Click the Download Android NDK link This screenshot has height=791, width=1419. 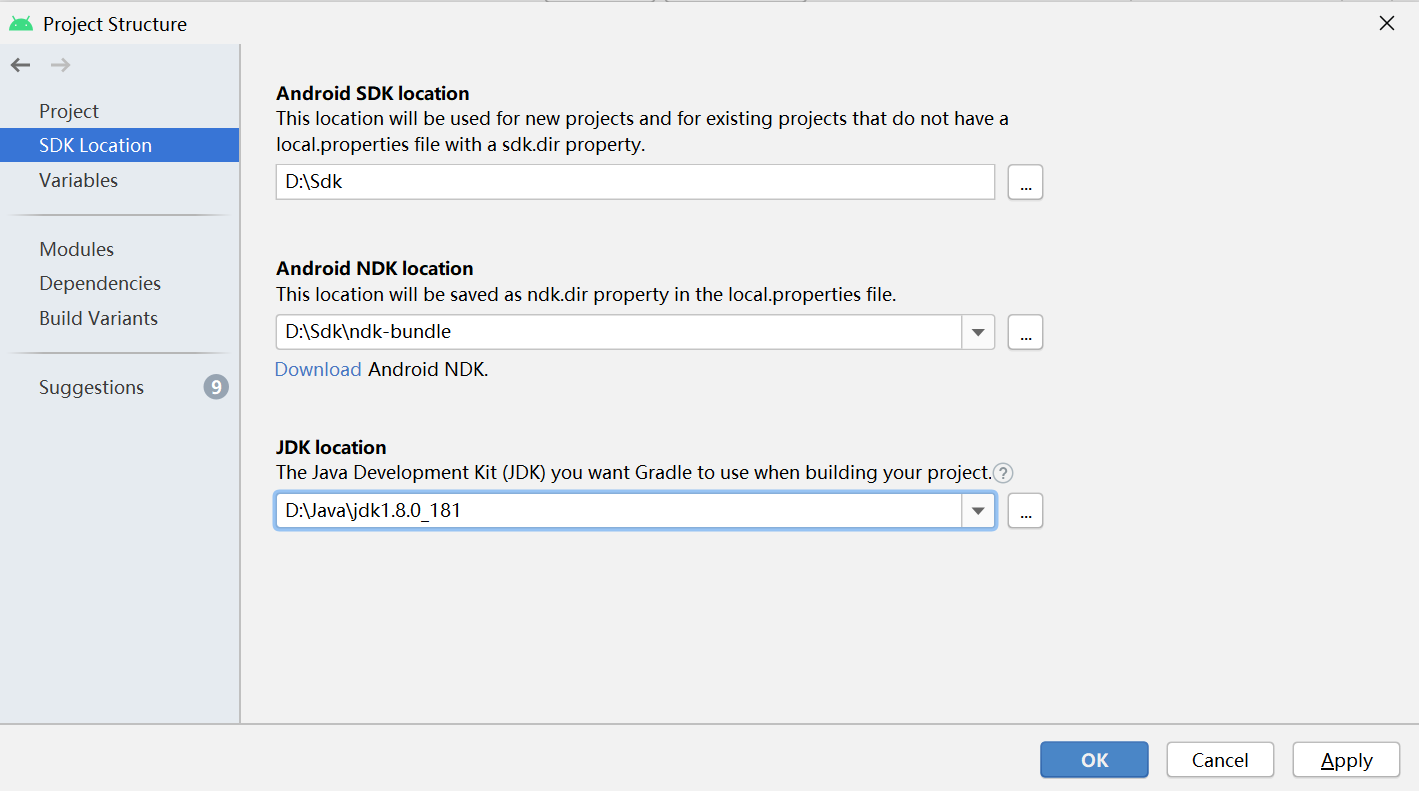318,368
